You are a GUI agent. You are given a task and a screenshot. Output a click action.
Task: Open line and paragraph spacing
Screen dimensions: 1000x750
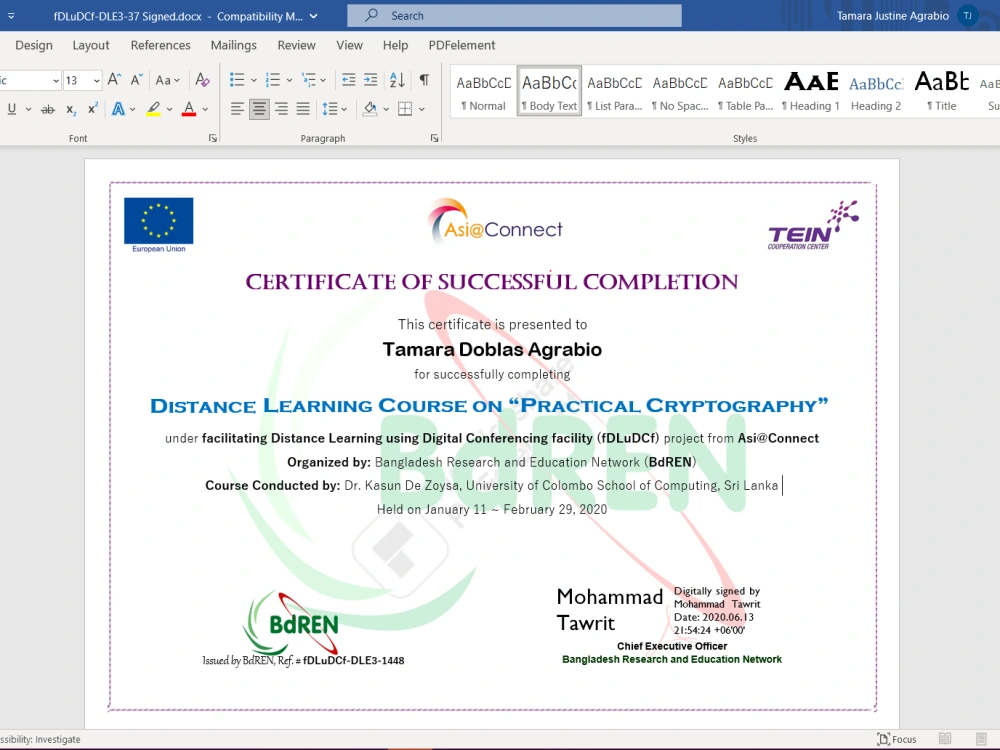coord(330,109)
